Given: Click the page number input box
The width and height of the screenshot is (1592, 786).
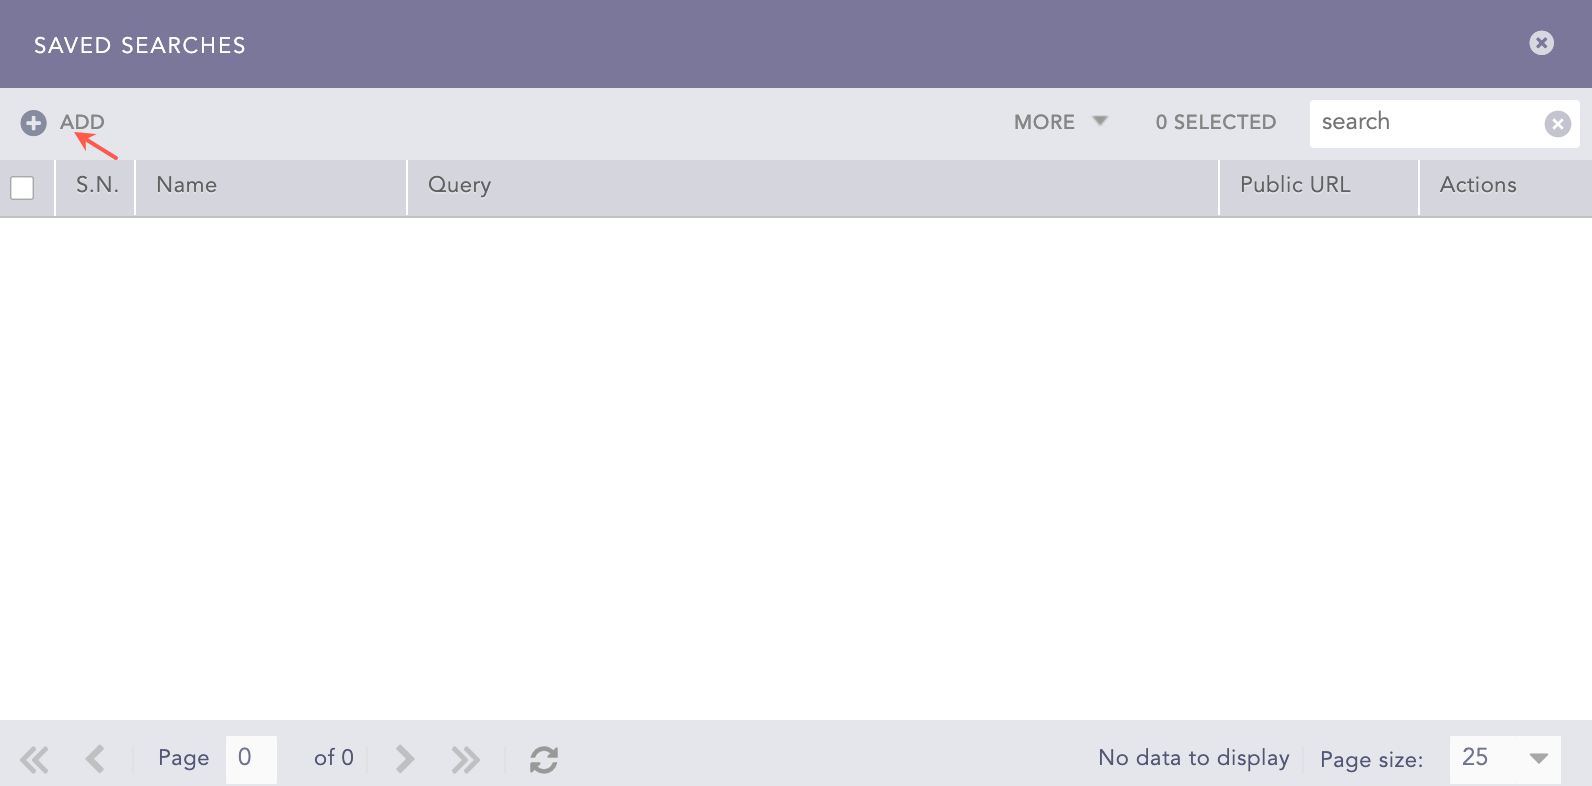Looking at the screenshot, I should [250, 758].
